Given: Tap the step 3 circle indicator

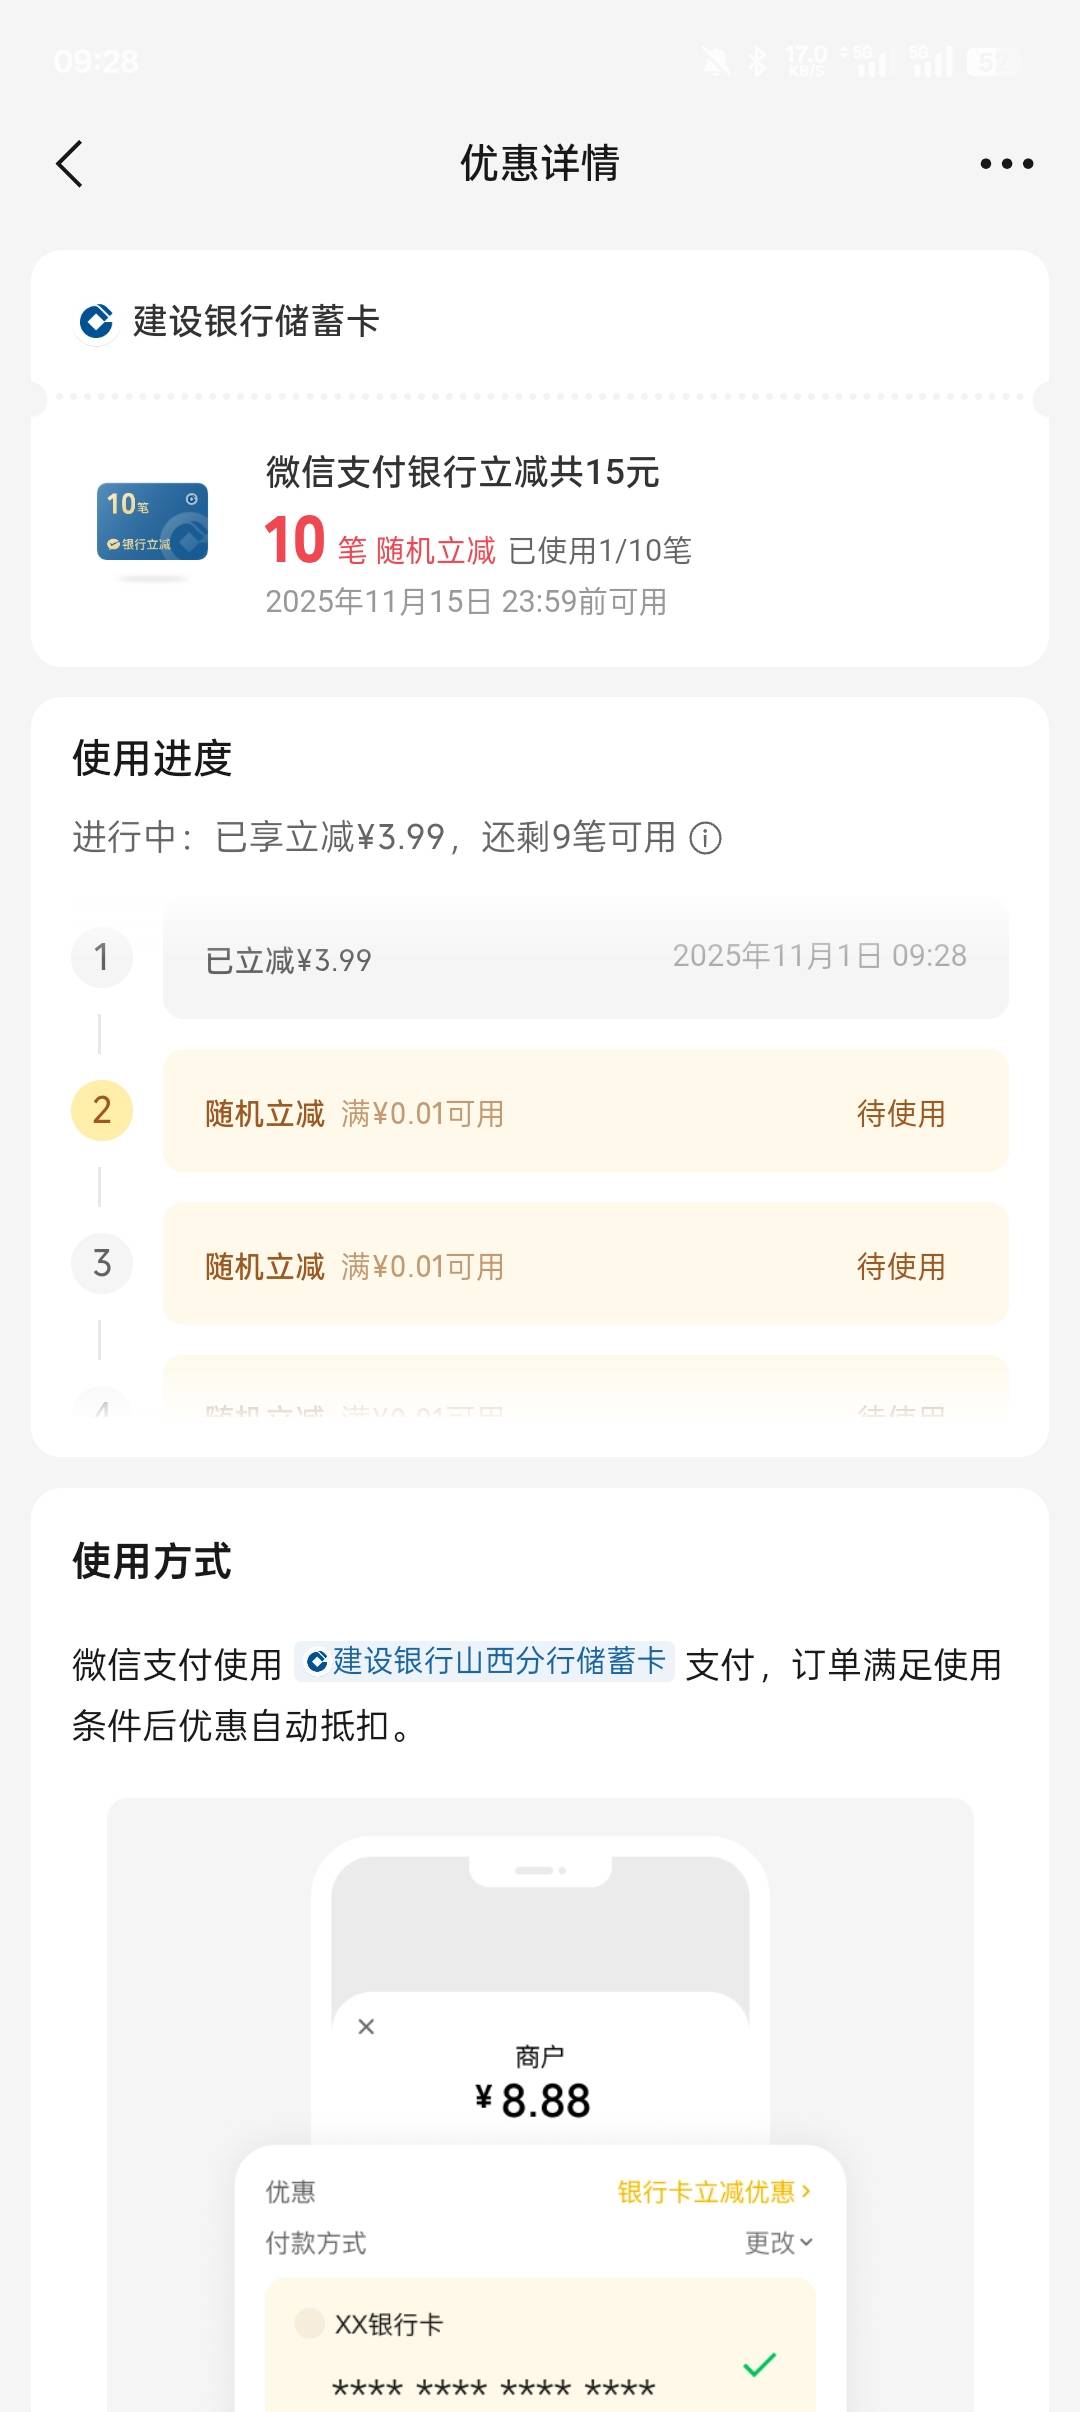Looking at the screenshot, I should point(102,1263).
